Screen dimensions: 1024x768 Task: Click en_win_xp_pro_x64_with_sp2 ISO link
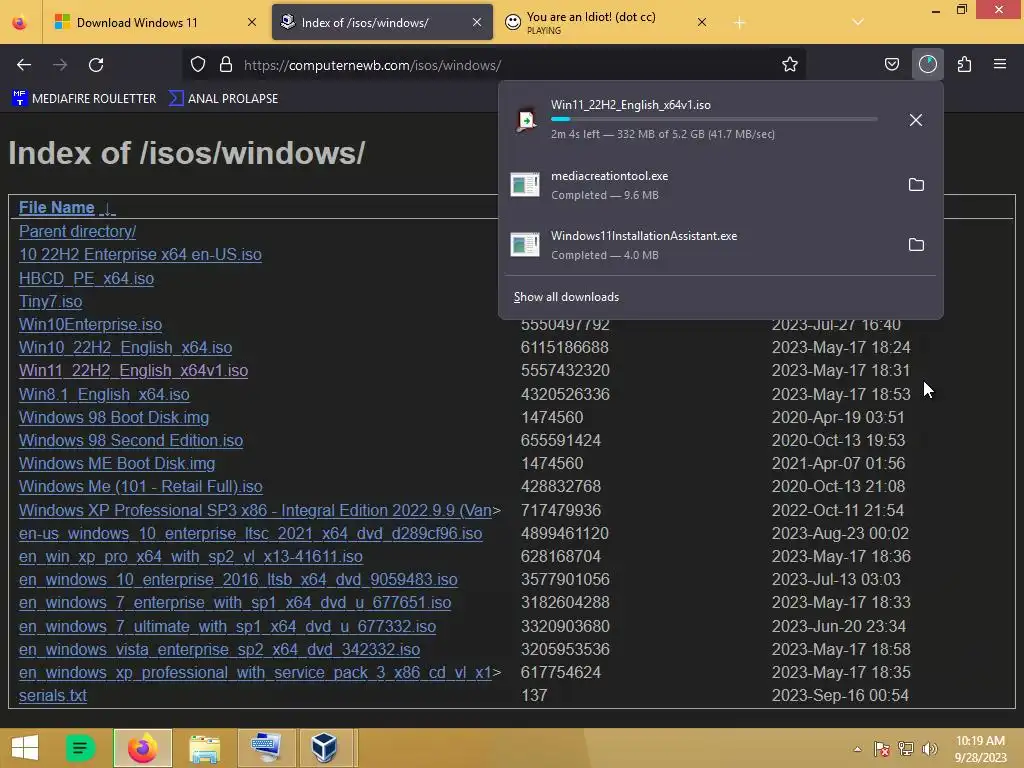click(191, 556)
